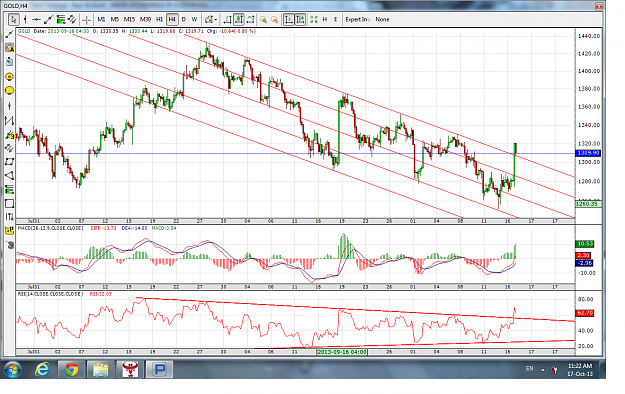Pick the vertical line drawing tool

(x=25, y=19)
